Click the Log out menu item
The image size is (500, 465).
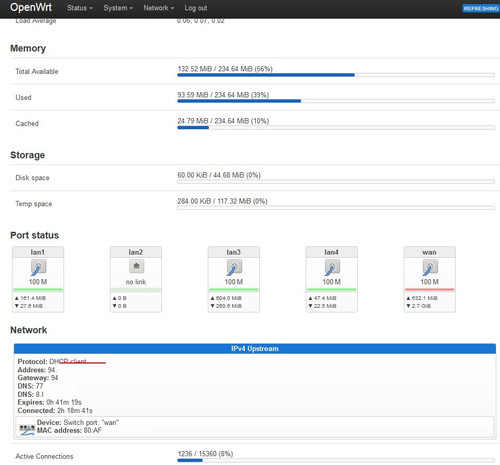[x=196, y=8]
